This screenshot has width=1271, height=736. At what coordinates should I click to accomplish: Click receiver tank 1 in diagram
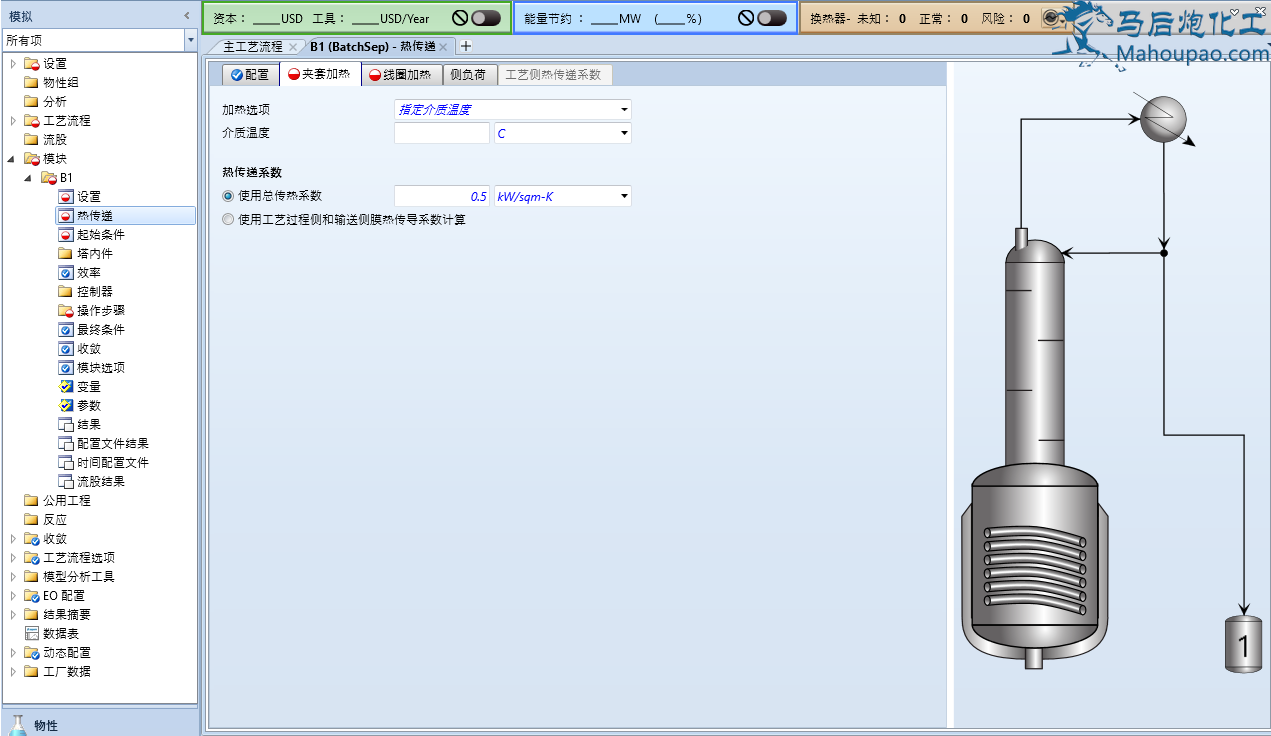[1243, 645]
